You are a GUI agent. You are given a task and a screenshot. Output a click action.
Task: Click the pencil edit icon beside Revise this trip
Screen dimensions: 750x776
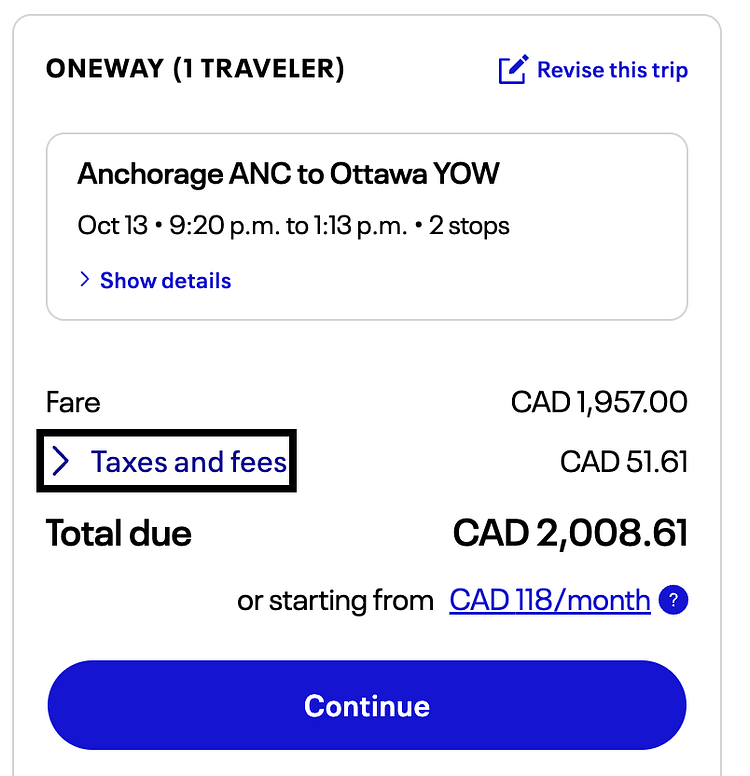pos(512,70)
